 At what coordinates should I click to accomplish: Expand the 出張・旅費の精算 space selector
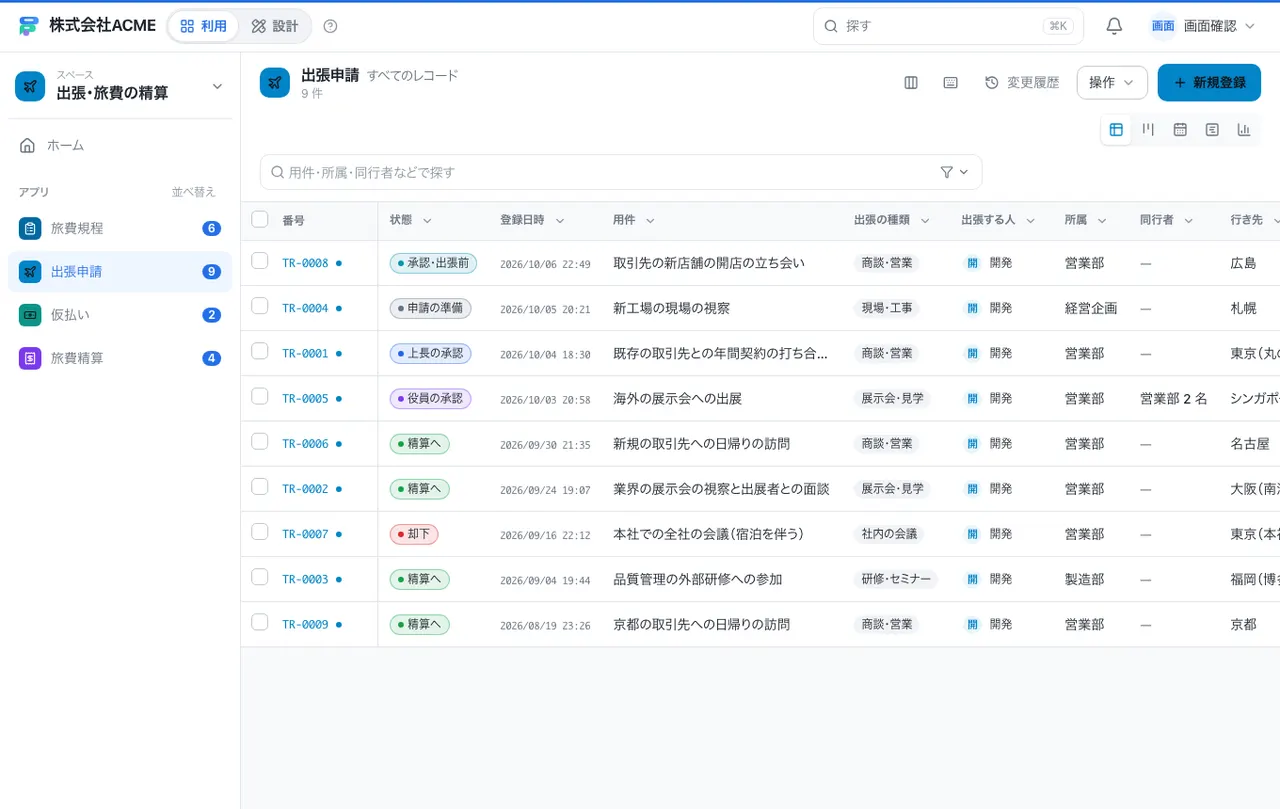(120, 86)
